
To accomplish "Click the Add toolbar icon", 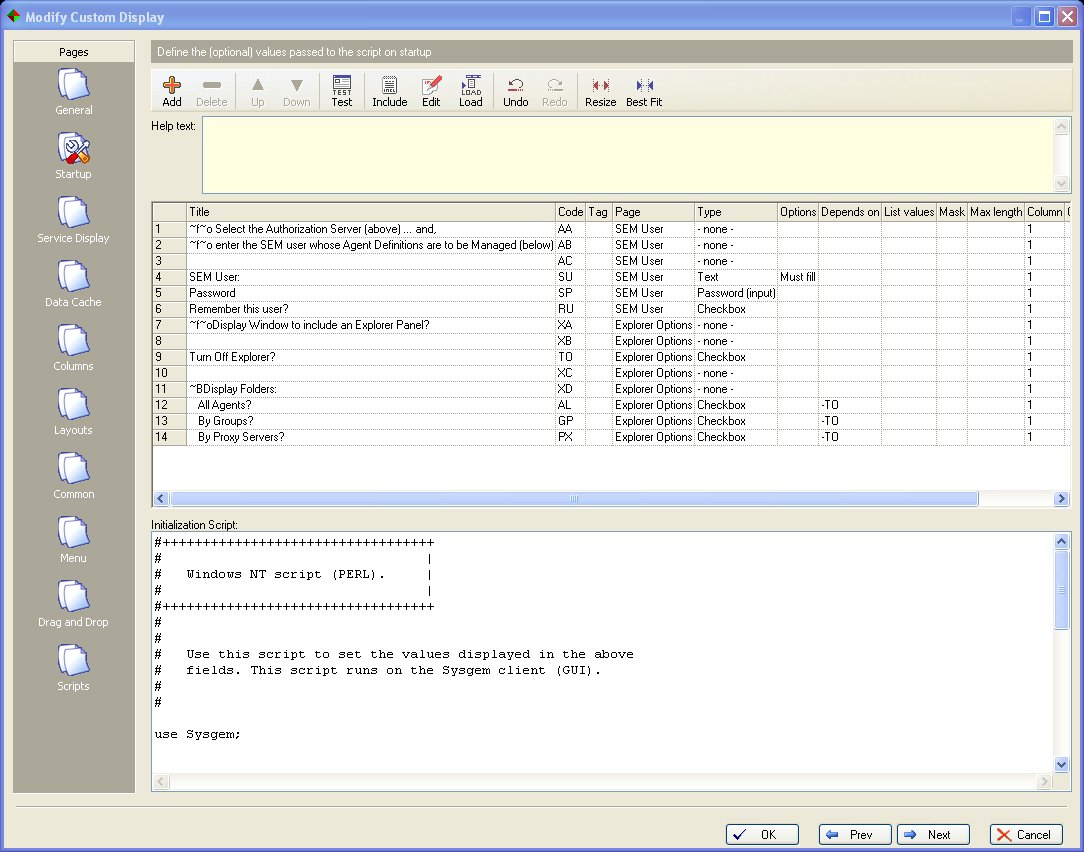I will click(x=172, y=91).
